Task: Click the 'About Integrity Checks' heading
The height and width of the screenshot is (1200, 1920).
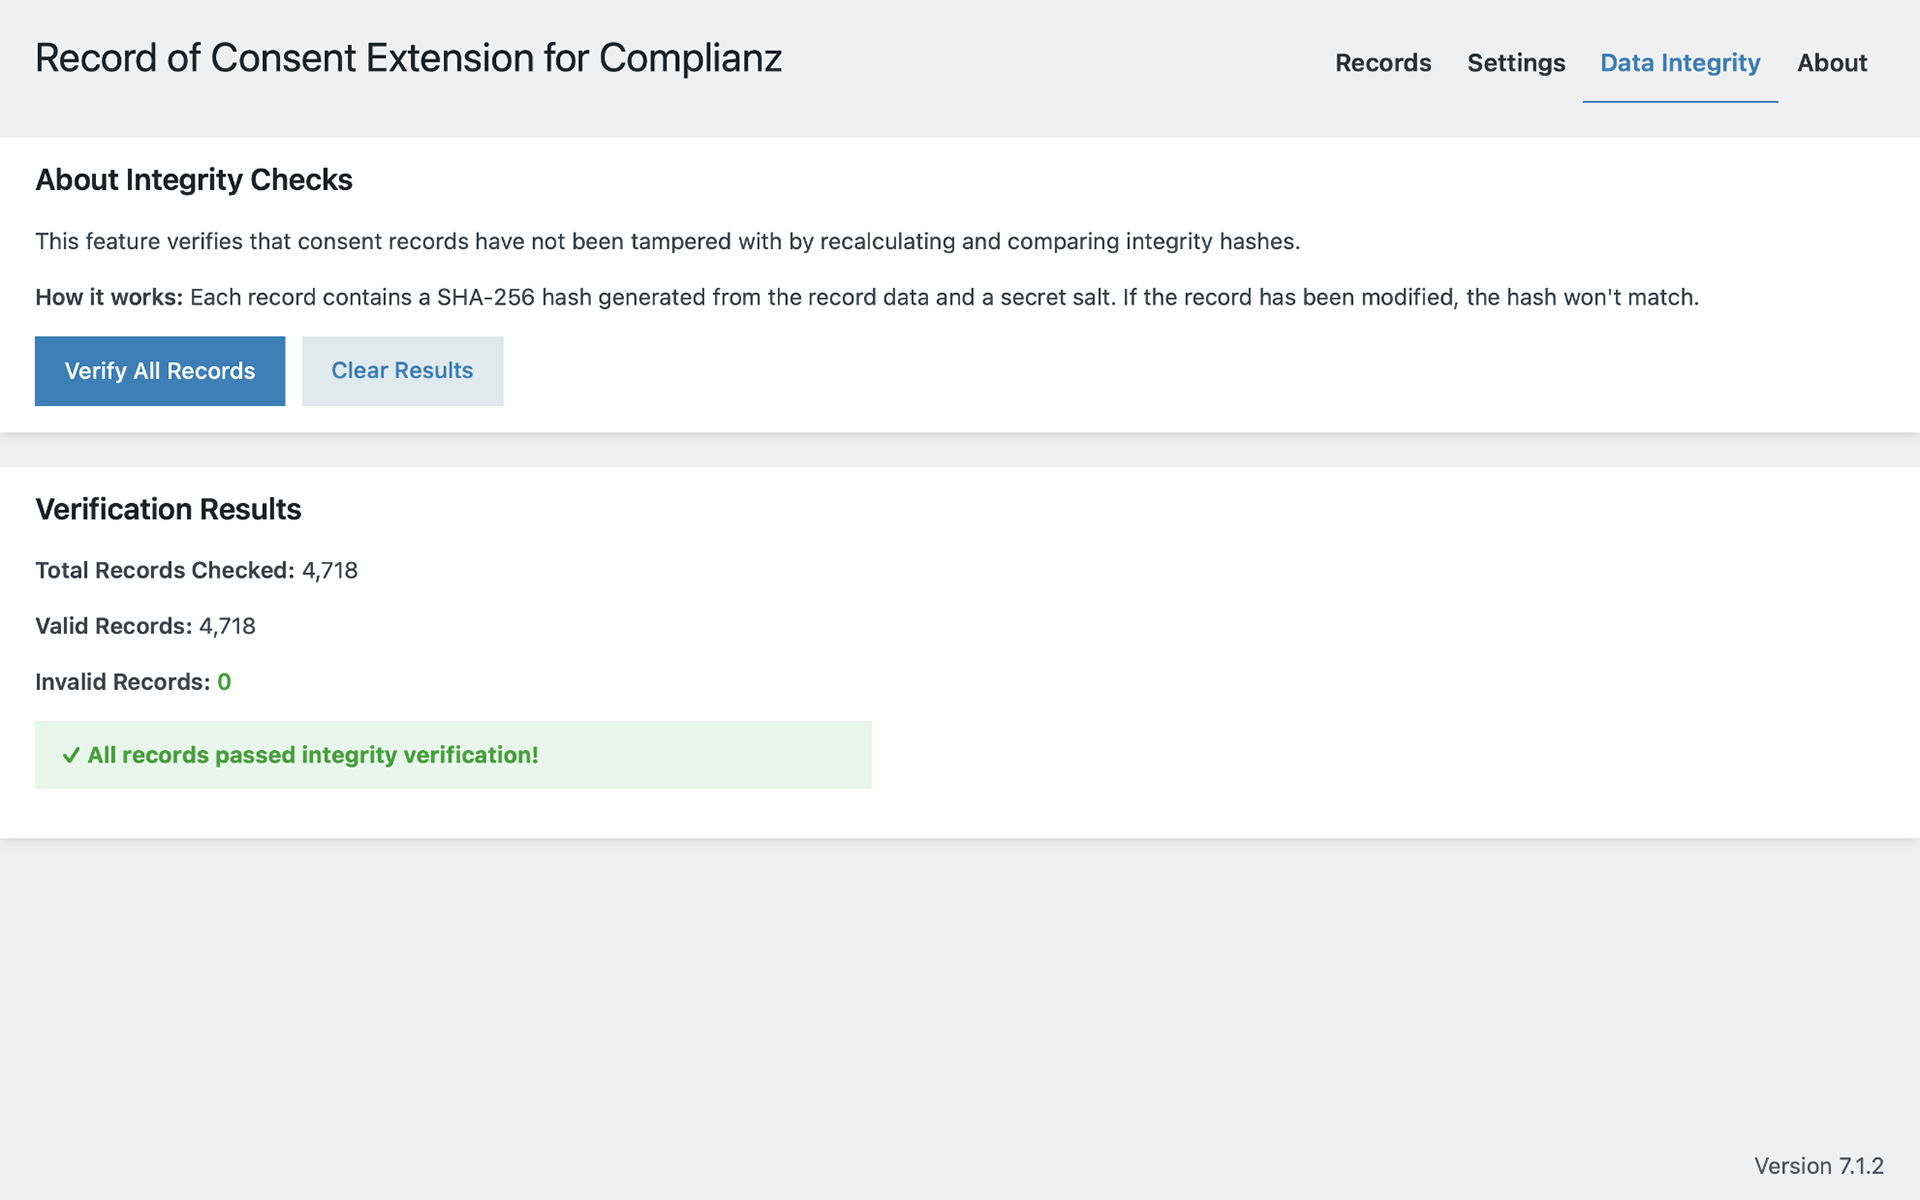Action: [x=194, y=180]
